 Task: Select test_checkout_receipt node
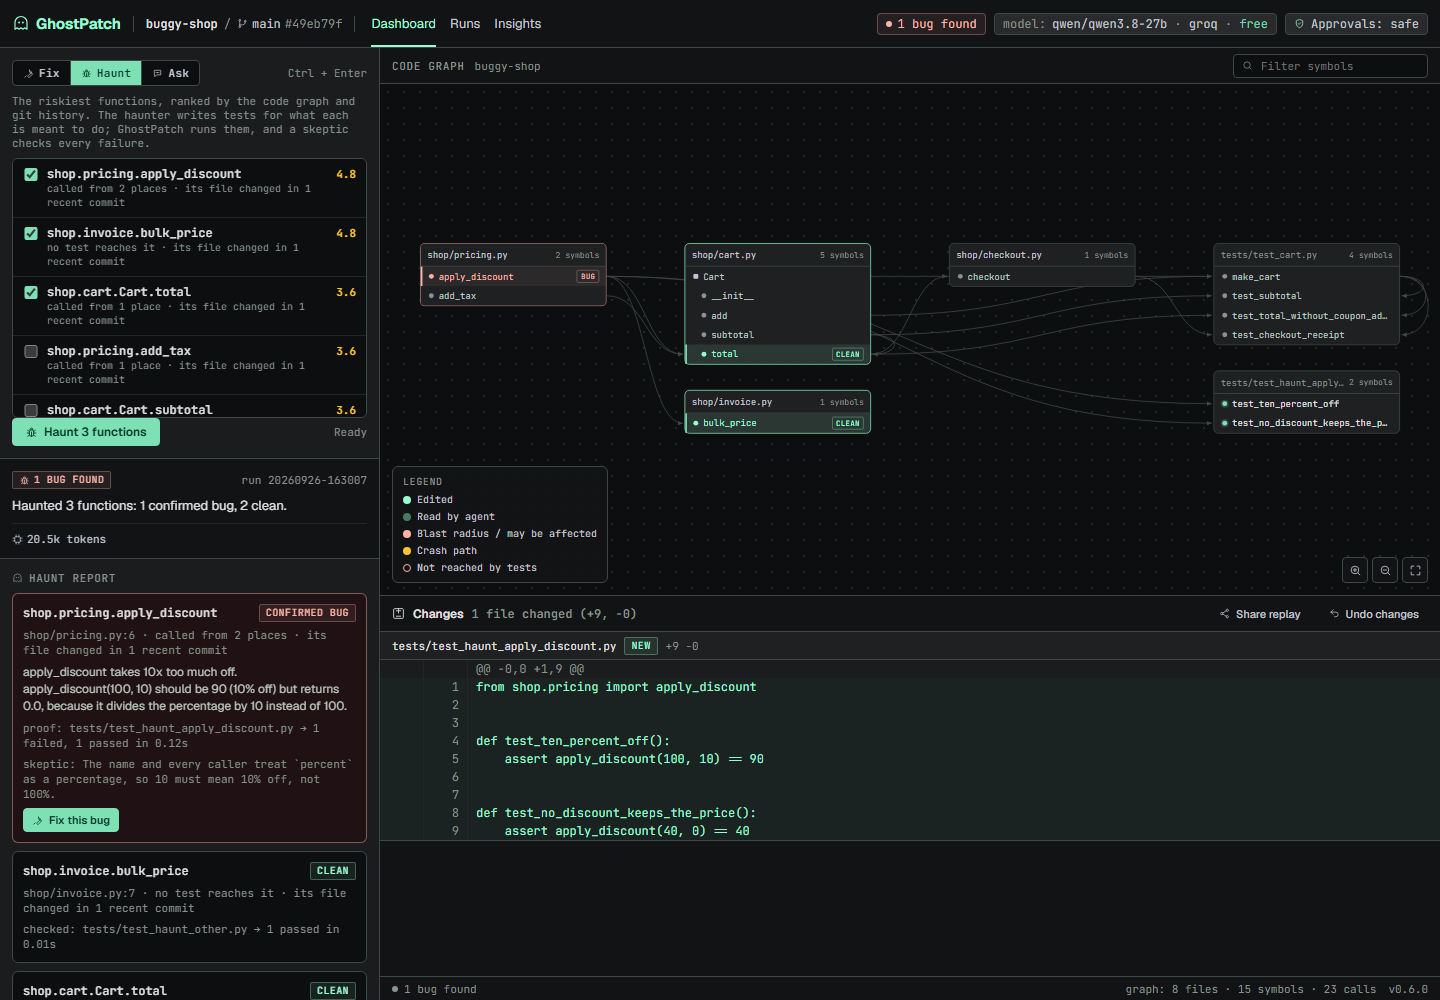(1306, 335)
